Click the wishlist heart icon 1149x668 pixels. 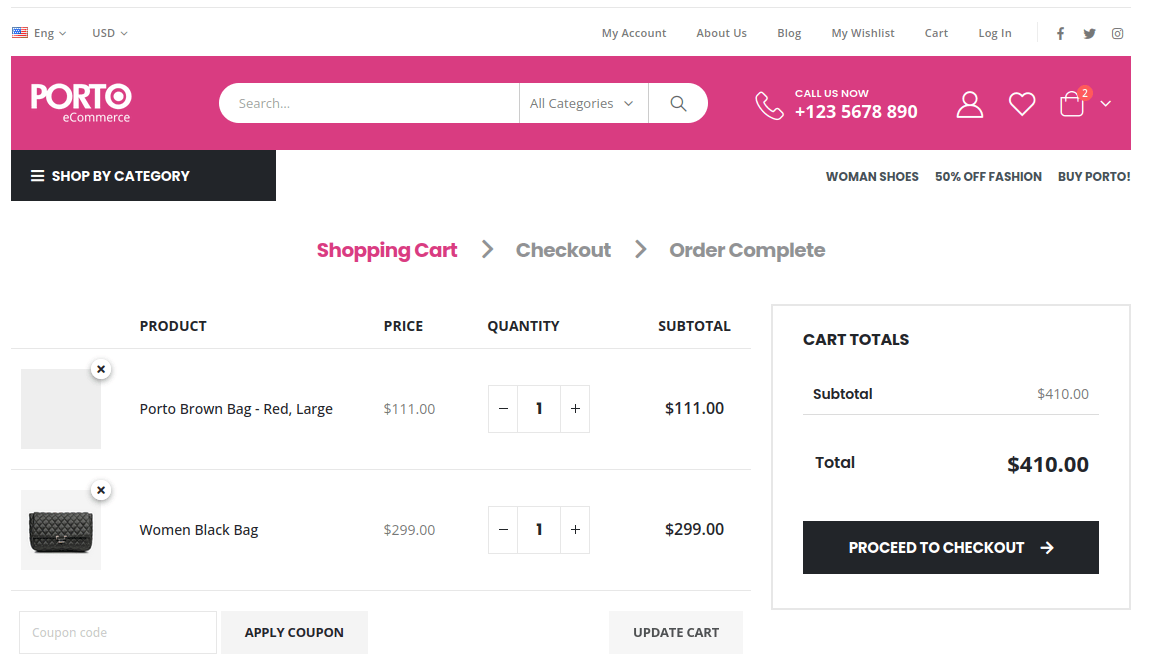[x=1021, y=103]
